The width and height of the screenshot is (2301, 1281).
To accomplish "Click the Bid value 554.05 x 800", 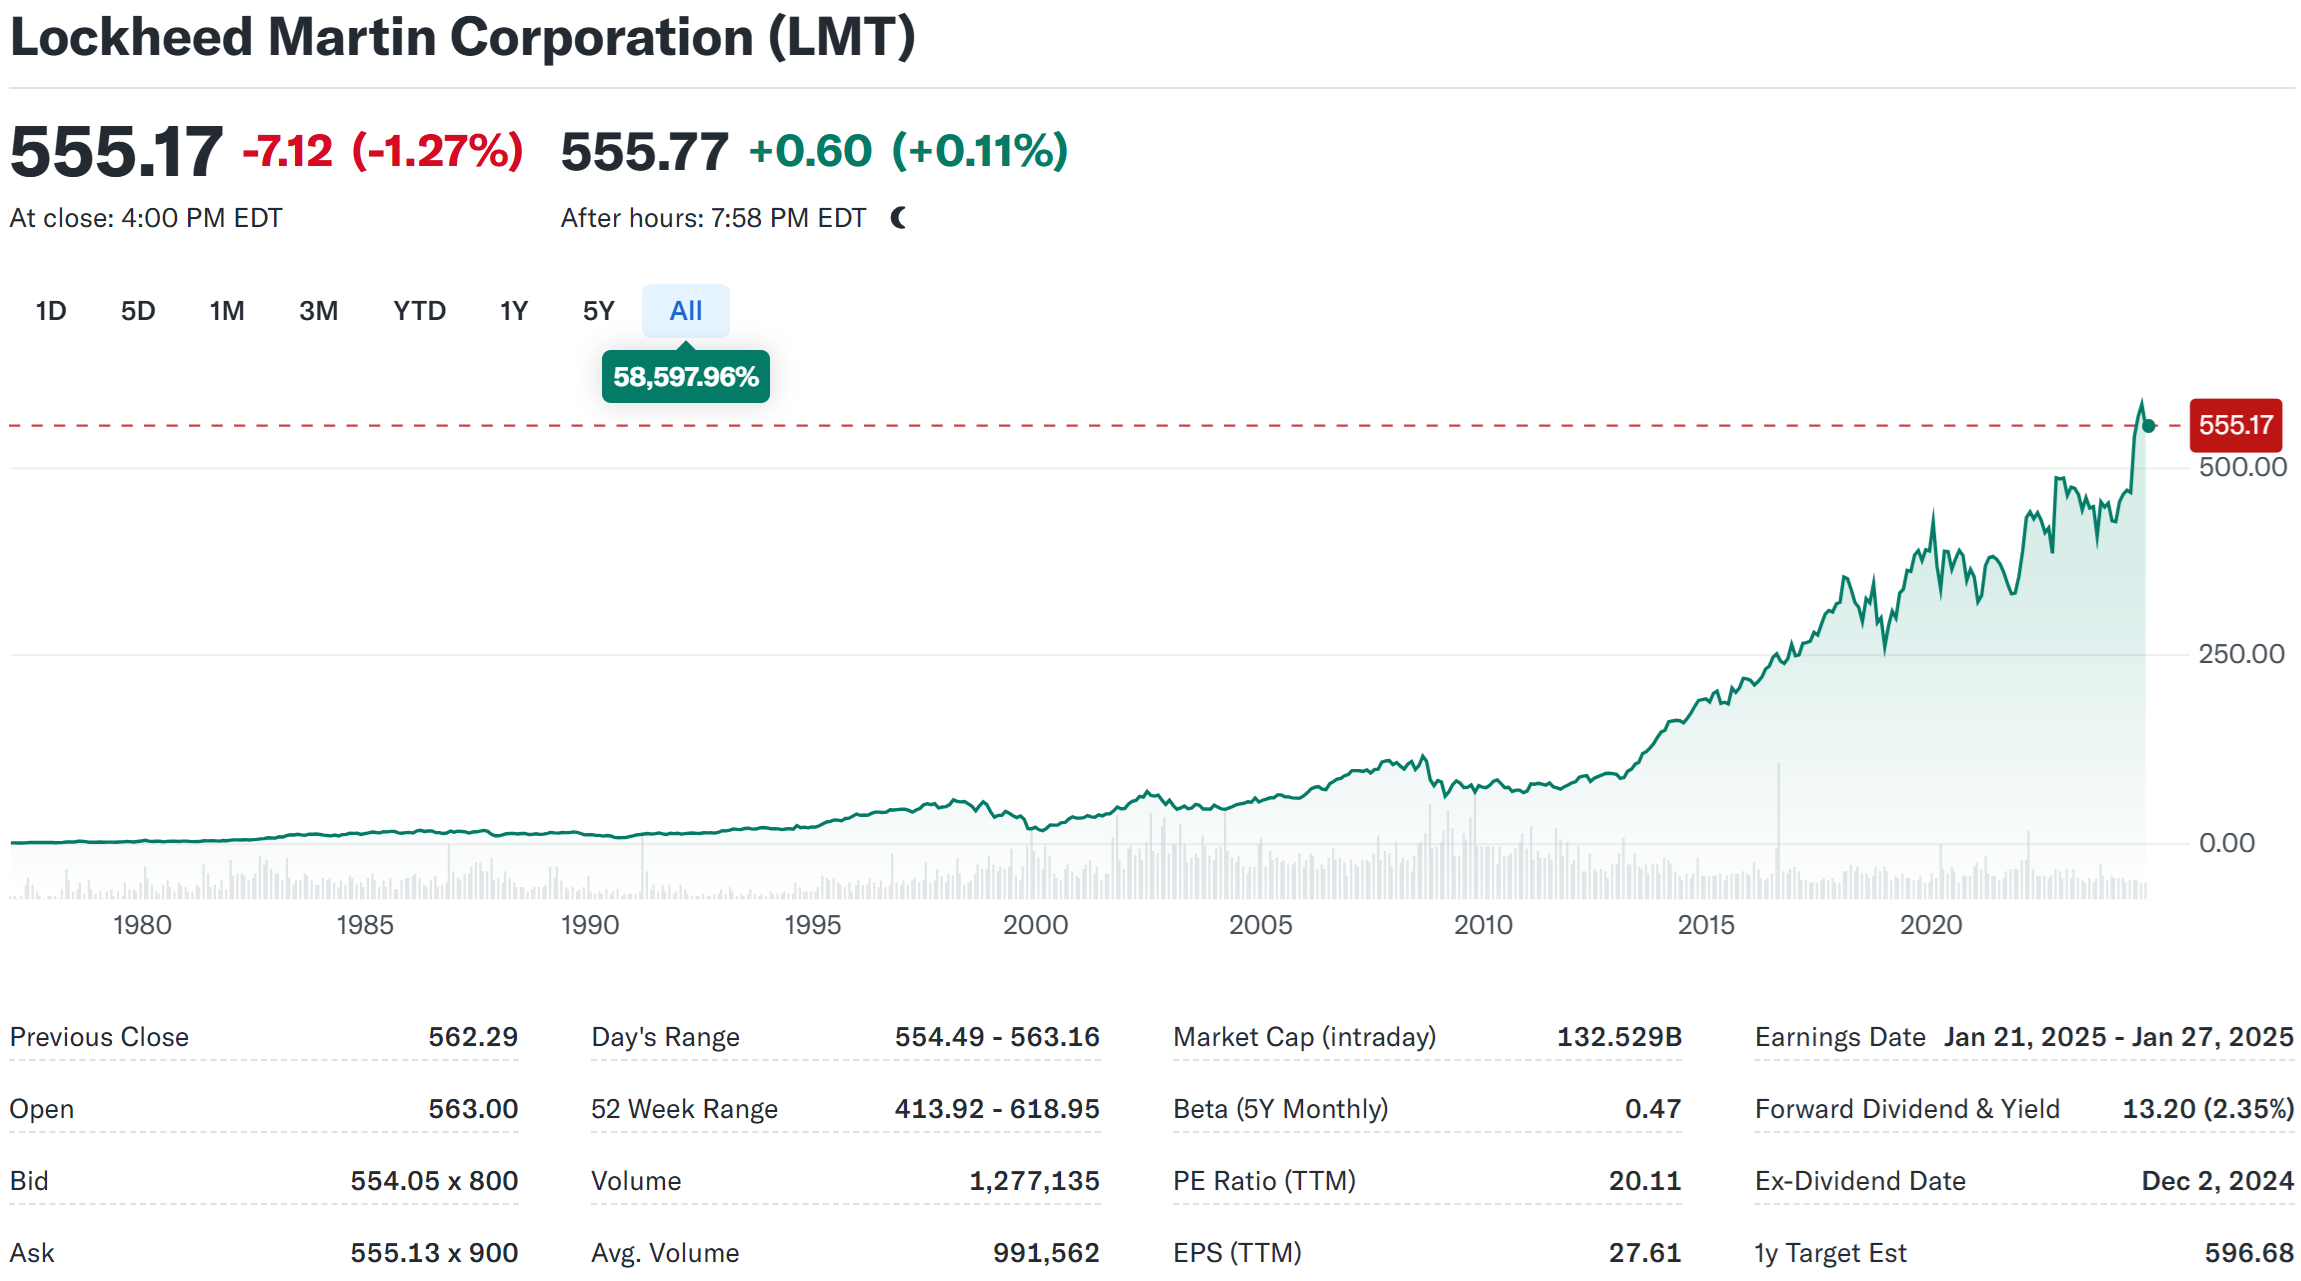I will (x=434, y=1181).
